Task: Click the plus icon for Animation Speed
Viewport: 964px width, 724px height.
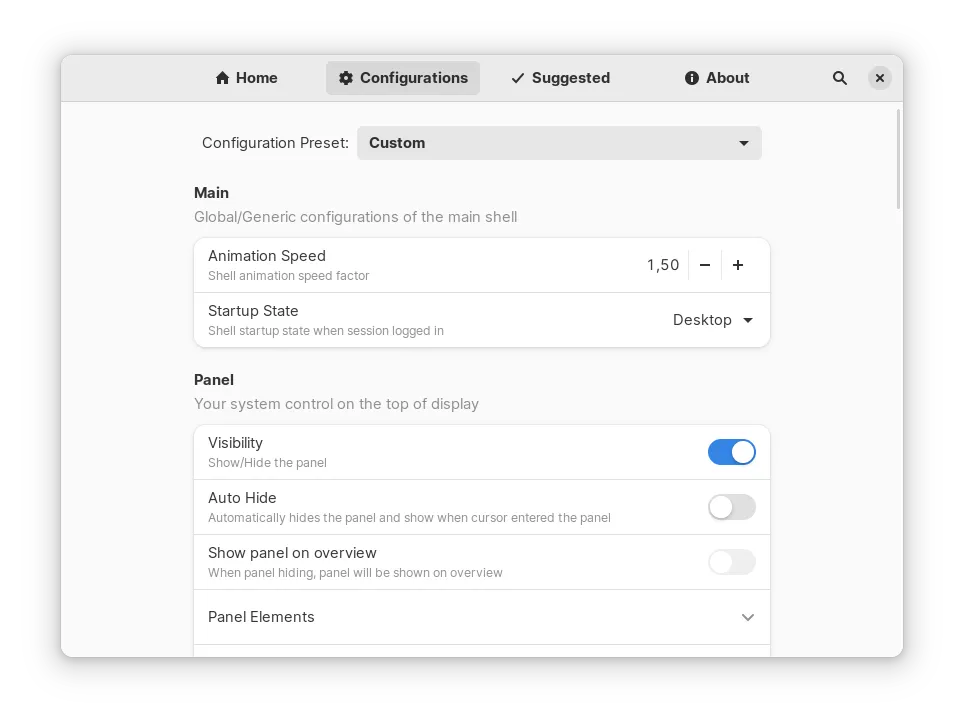Action: click(x=738, y=265)
